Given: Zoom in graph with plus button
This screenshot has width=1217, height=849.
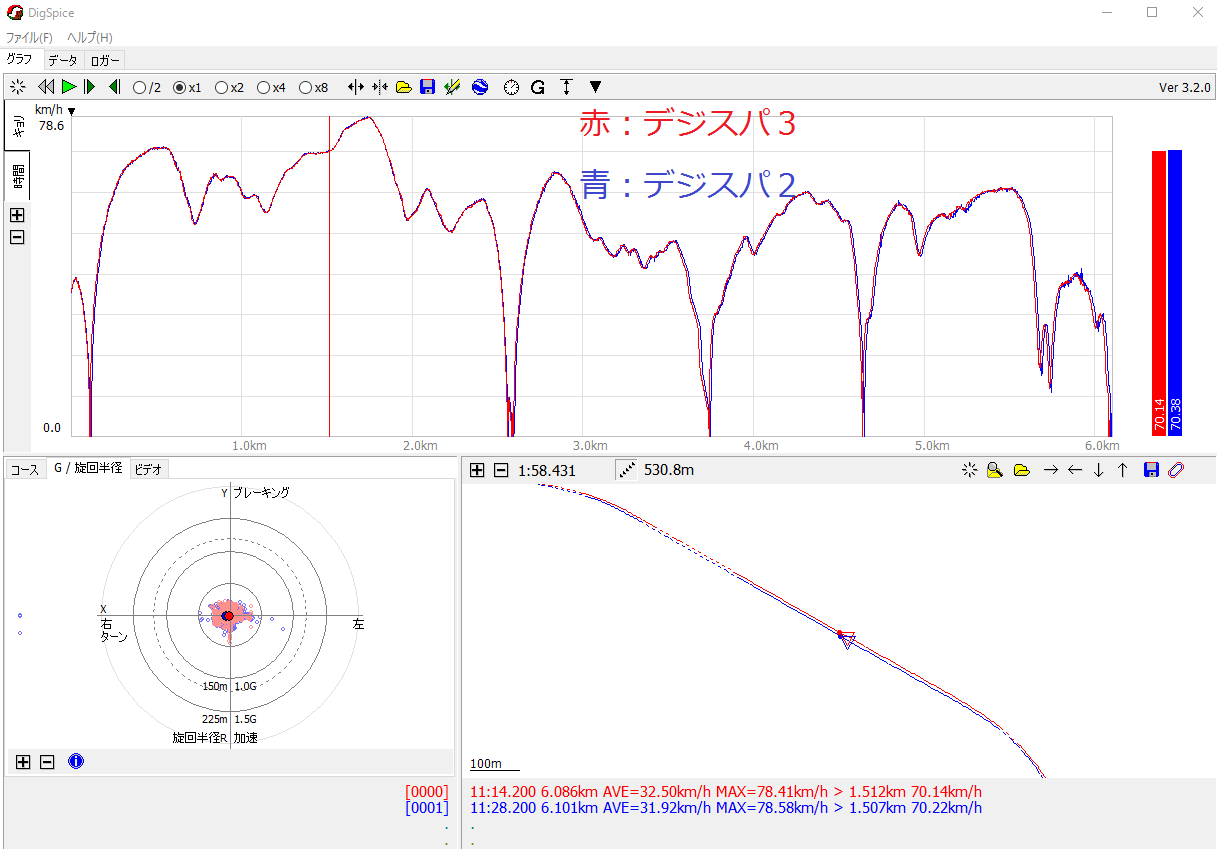Looking at the screenshot, I should click(17, 215).
